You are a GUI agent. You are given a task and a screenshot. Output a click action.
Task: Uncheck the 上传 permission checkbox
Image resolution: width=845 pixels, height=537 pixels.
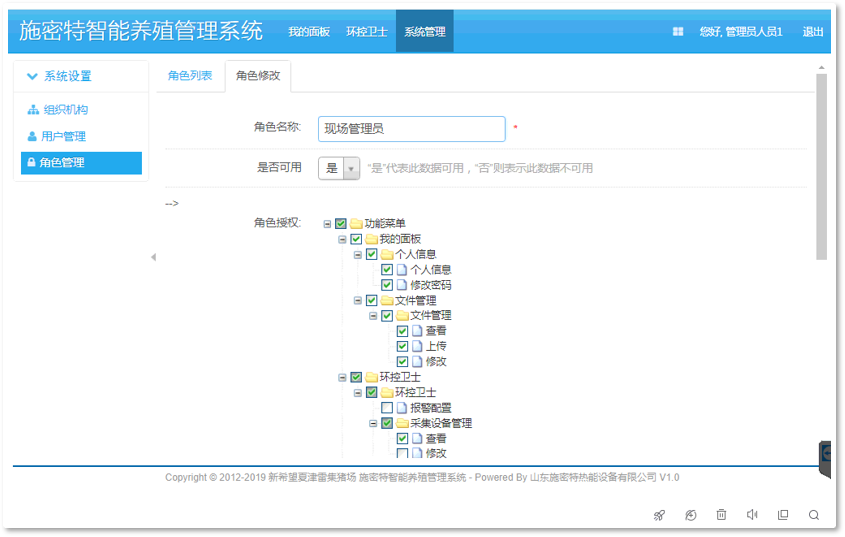(x=402, y=346)
